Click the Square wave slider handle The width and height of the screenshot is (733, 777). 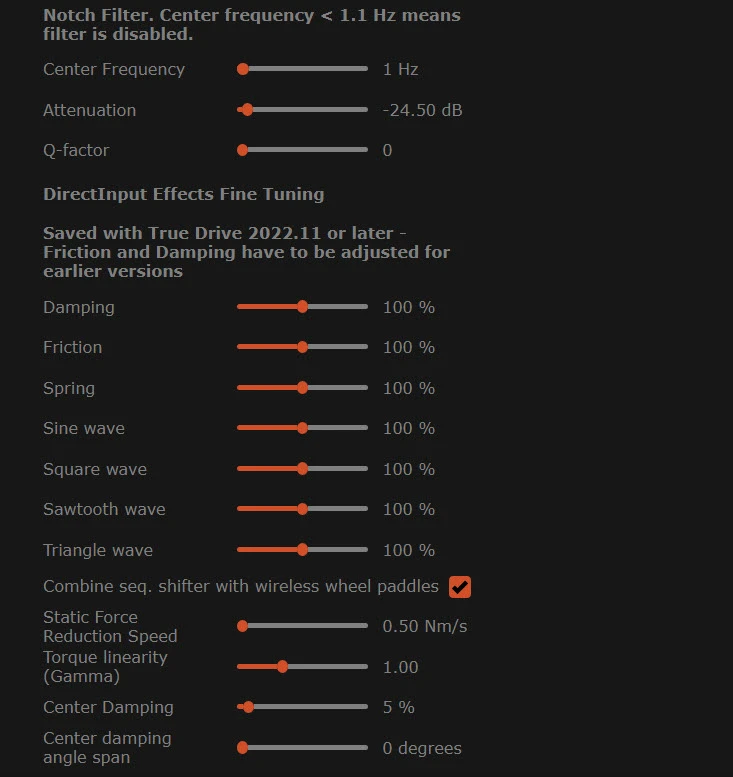coord(302,468)
